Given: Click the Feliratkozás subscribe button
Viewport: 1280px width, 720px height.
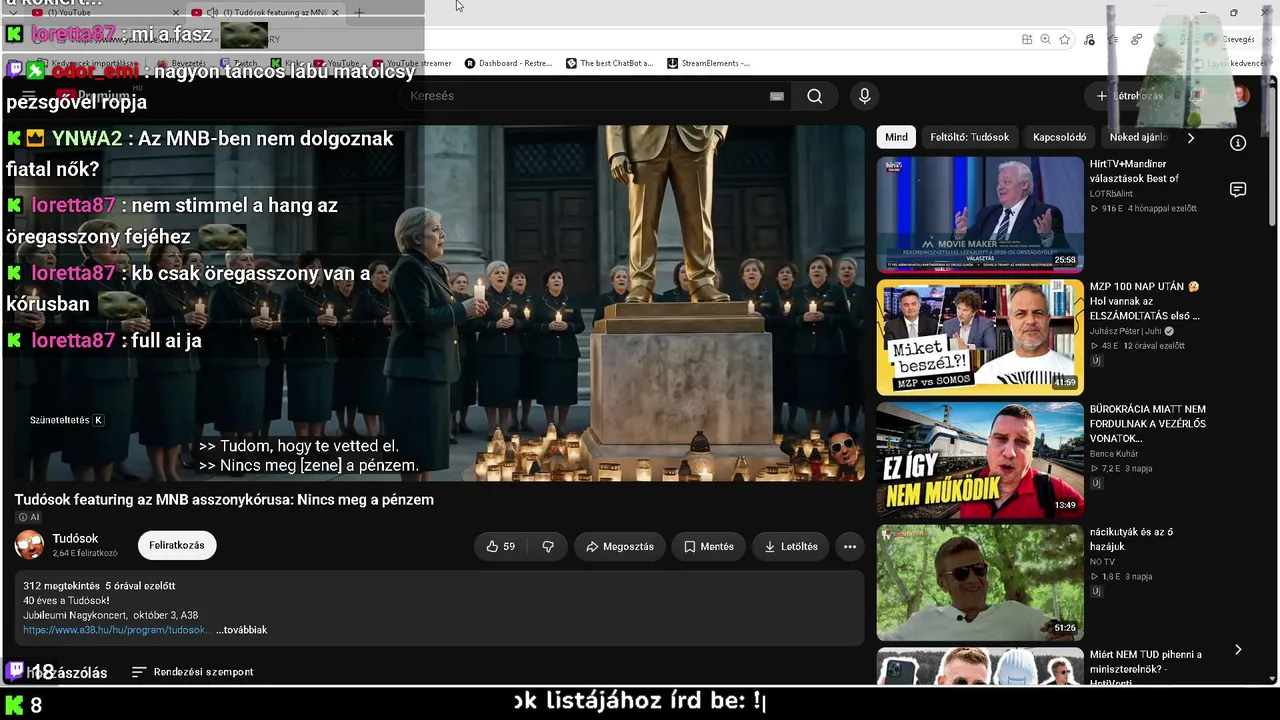Looking at the screenshot, I should pyautogui.click(x=177, y=545).
